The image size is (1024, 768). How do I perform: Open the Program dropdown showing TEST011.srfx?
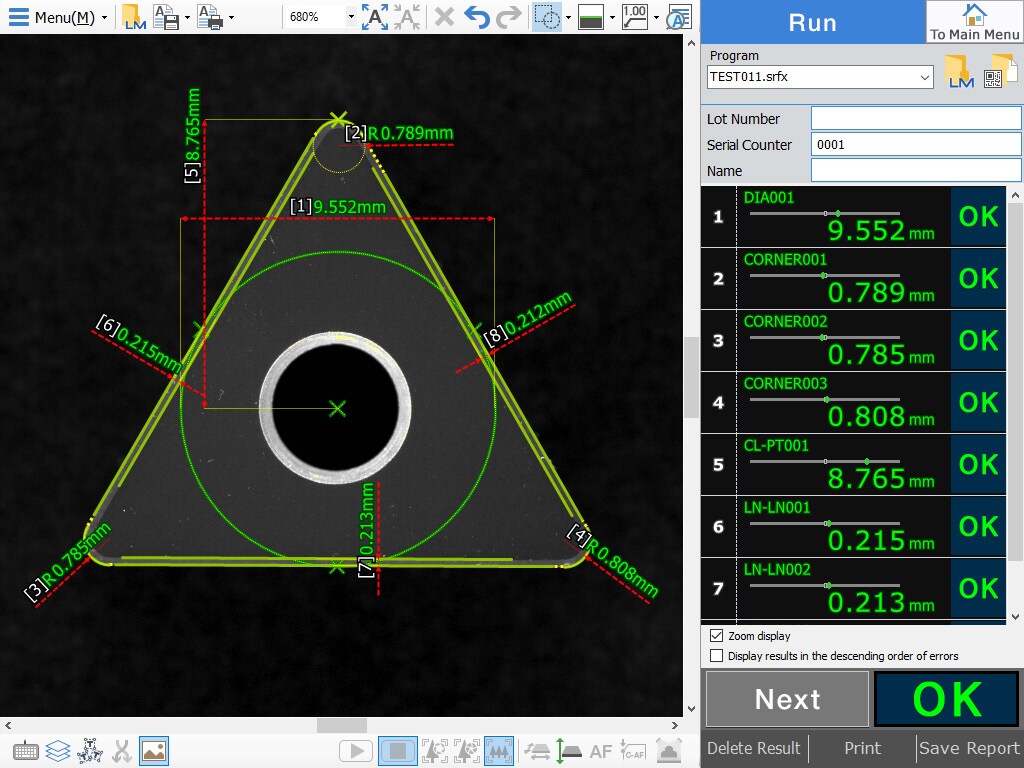[924, 77]
